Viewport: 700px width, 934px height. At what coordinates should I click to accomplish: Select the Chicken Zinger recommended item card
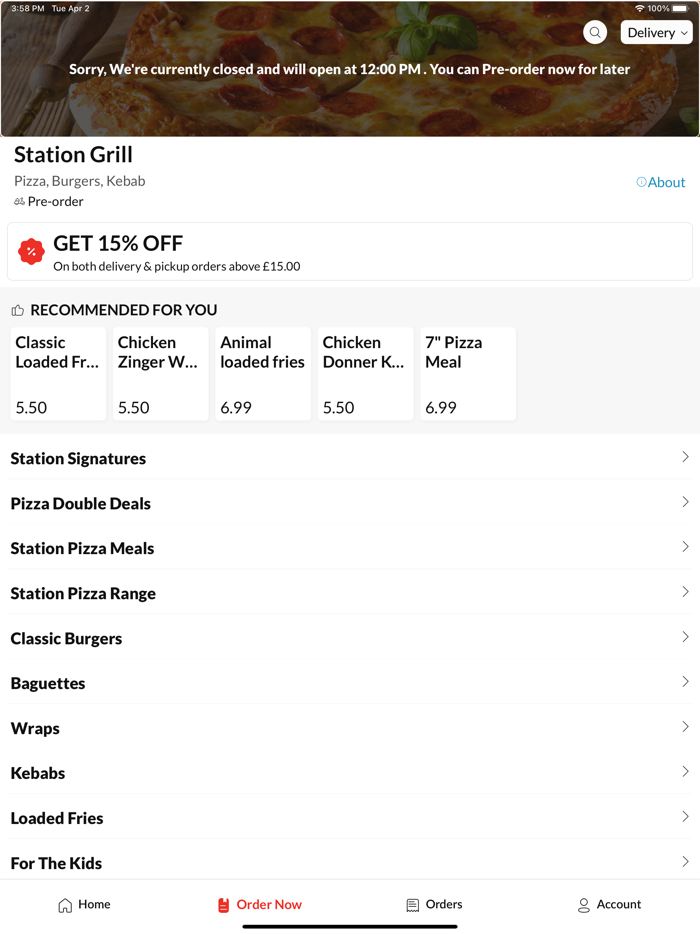pos(160,373)
